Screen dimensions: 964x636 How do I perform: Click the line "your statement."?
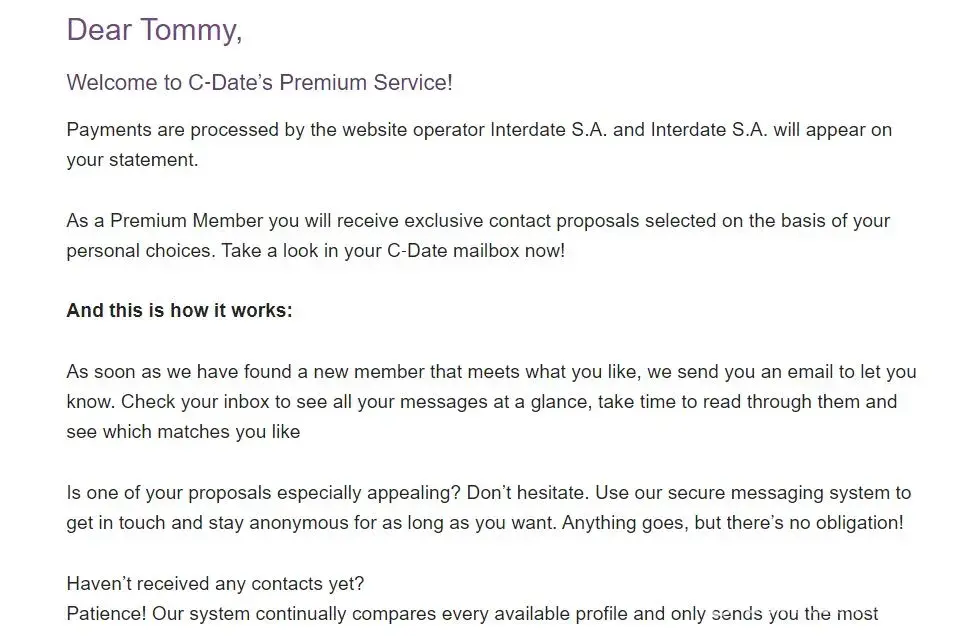pyautogui.click(x=132, y=159)
